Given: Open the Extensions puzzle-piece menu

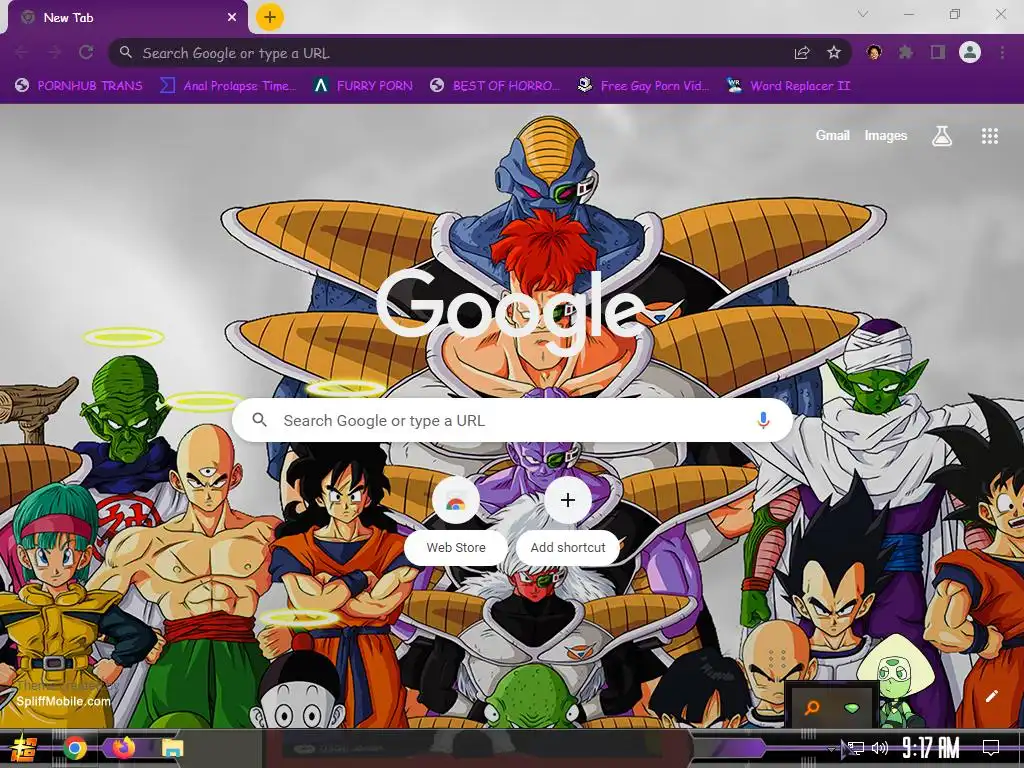Looking at the screenshot, I should [x=906, y=52].
